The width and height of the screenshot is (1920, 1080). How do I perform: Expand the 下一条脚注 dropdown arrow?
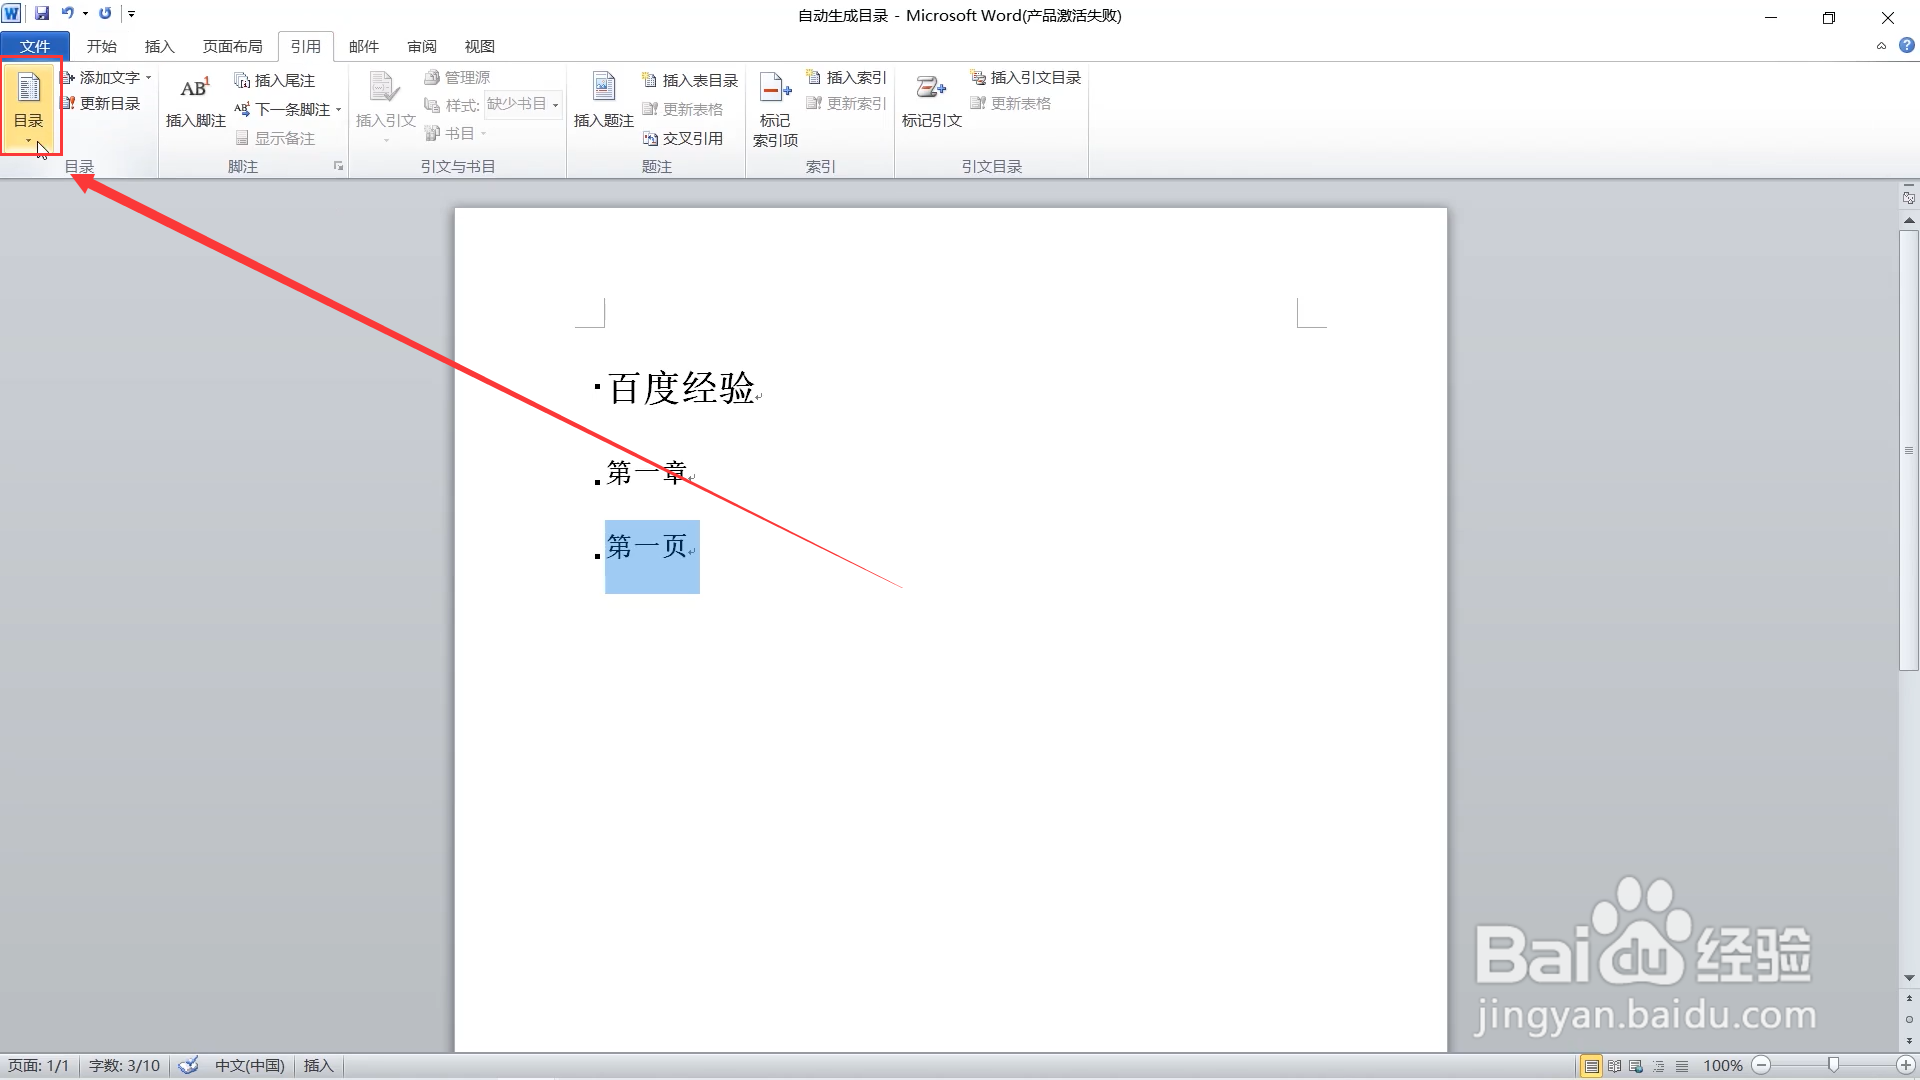(339, 110)
